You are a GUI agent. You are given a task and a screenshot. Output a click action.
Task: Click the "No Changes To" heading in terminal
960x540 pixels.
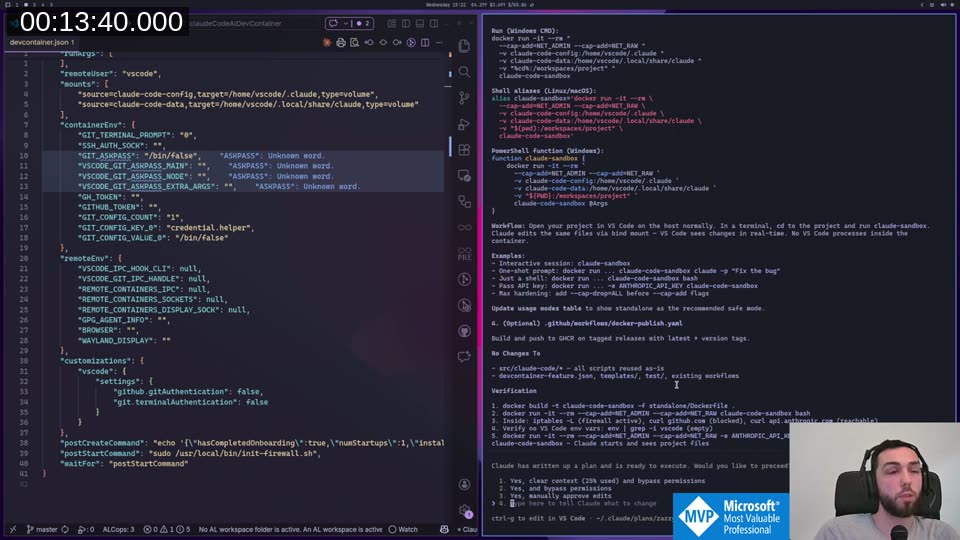click(x=515, y=353)
